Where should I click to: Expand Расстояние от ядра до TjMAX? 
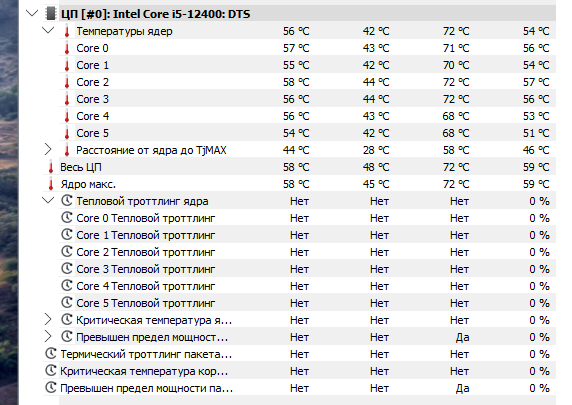48,150
